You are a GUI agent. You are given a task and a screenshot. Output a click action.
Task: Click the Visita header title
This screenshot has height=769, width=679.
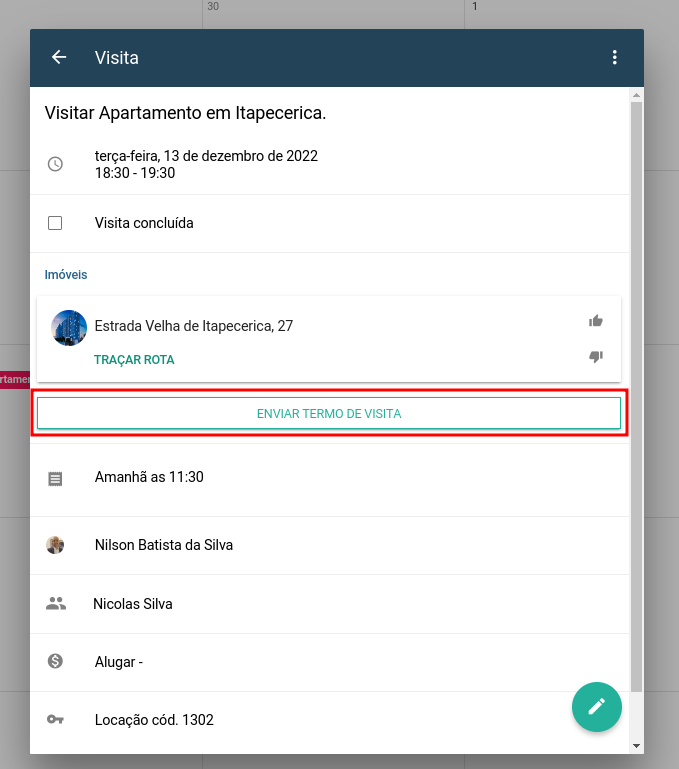117,58
